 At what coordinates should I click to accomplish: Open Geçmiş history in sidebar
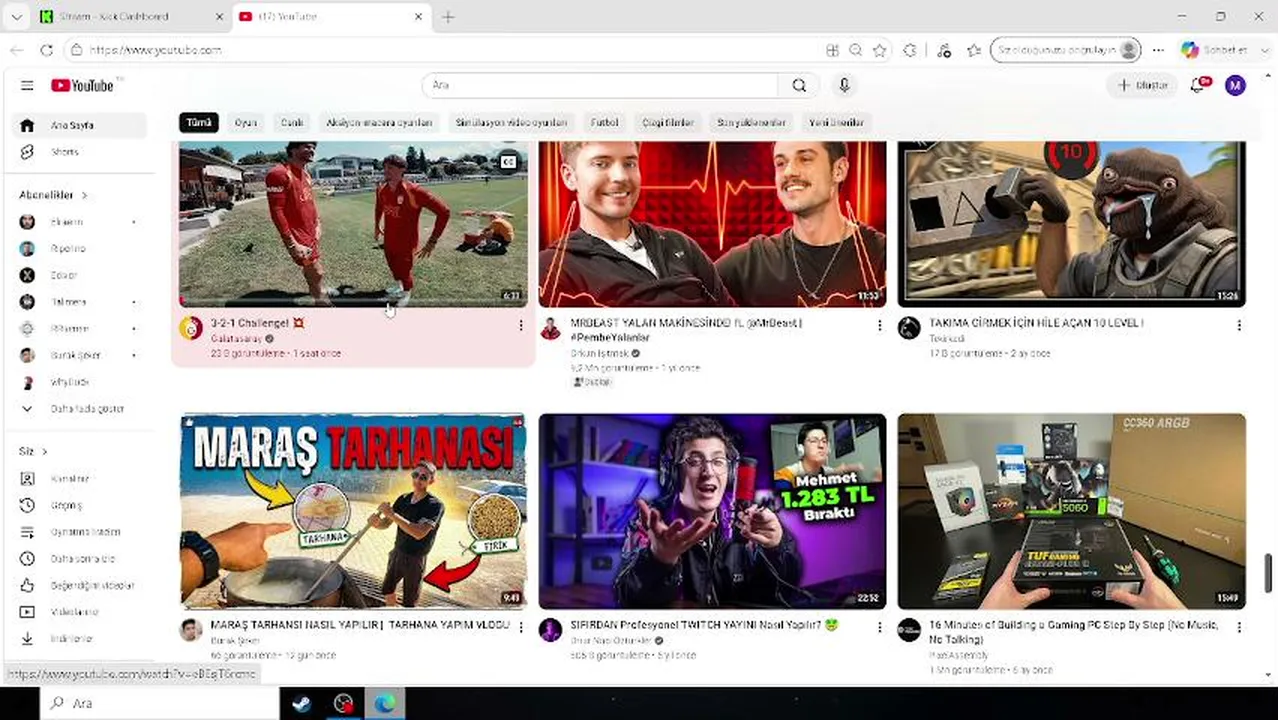[80, 505]
